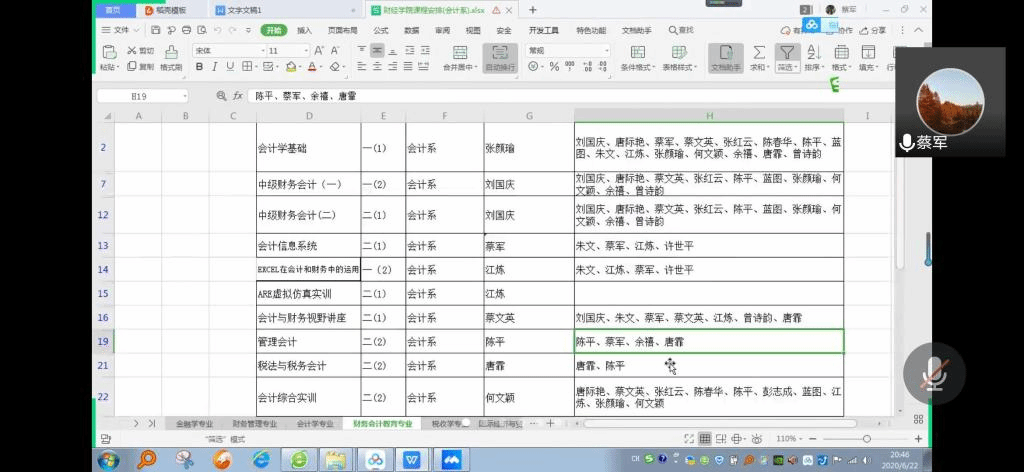This screenshot has width=1024, height=472.
Task: Toggle bold formatting in the ribbon
Action: point(200,67)
